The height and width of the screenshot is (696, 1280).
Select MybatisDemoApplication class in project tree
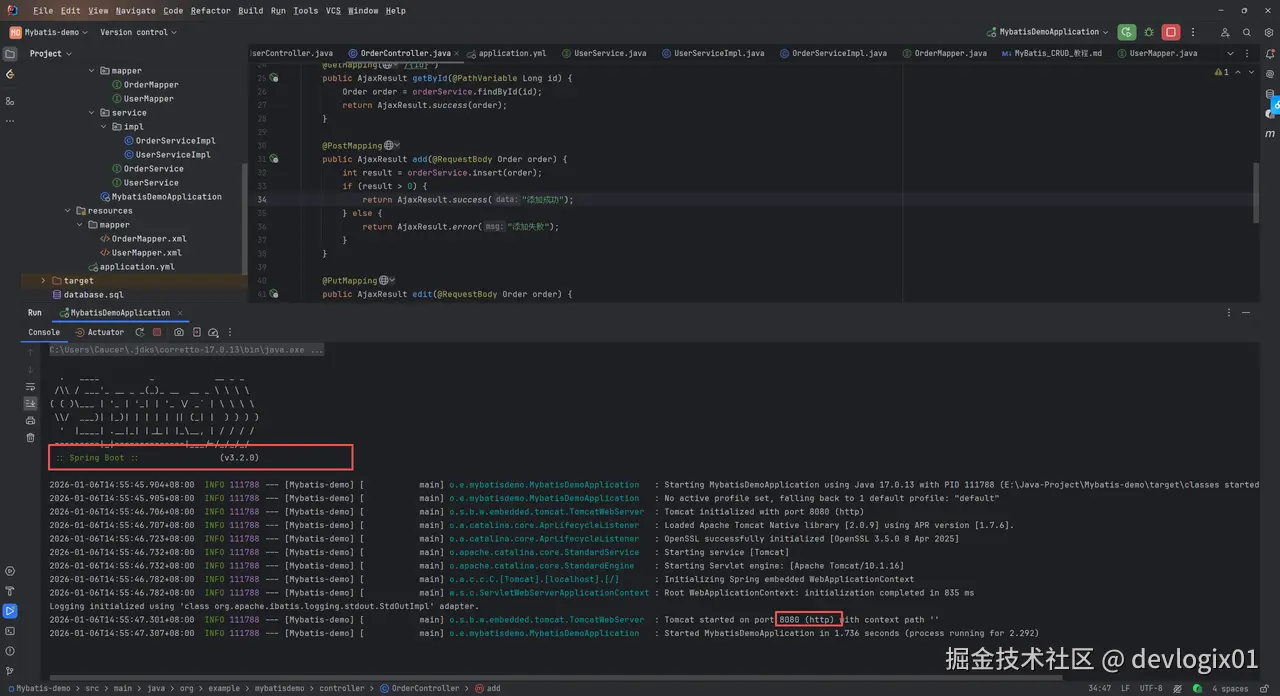click(x=160, y=197)
